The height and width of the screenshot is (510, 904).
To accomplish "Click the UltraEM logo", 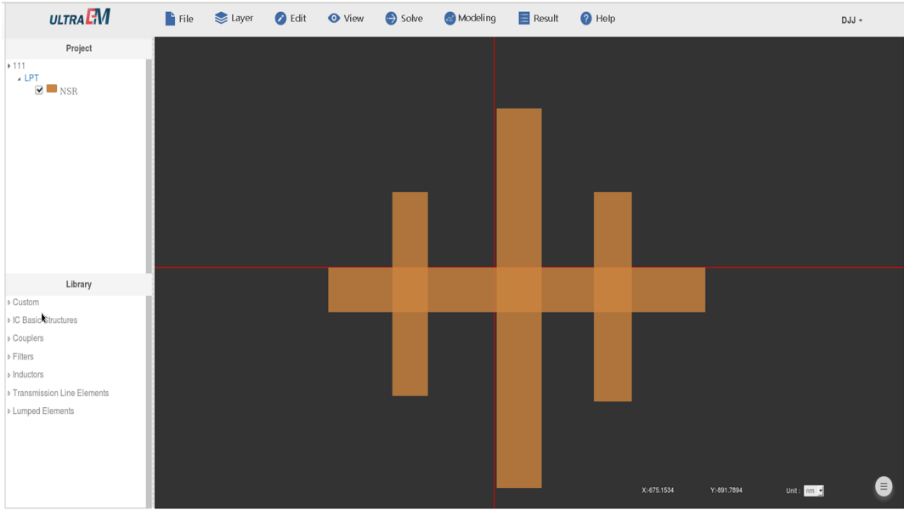I will point(80,18).
